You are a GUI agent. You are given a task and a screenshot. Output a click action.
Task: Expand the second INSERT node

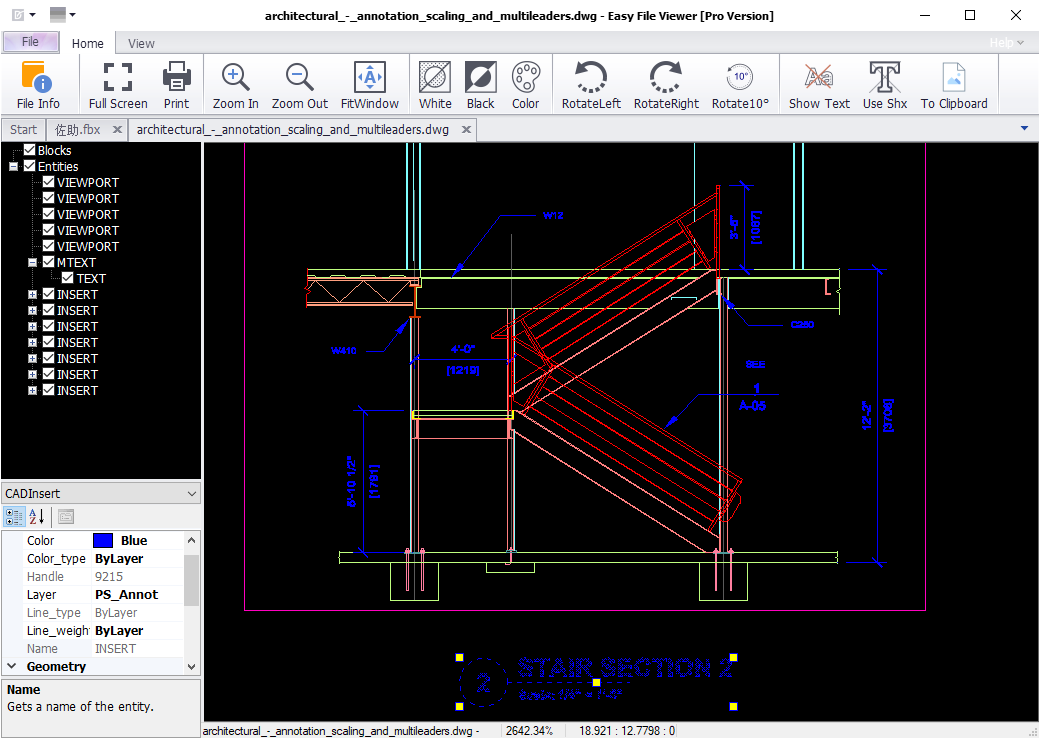[x=32, y=310]
